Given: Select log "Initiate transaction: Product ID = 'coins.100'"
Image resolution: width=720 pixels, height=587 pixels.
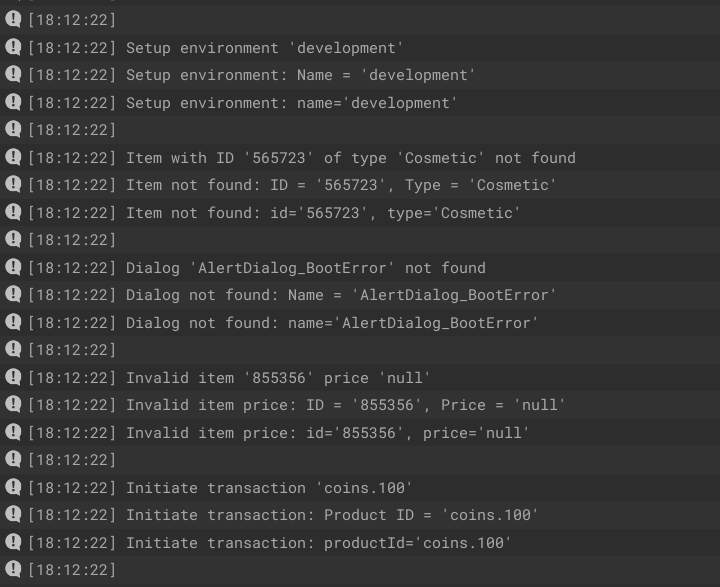Looking at the screenshot, I should pyautogui.click(x=360, y=515).
